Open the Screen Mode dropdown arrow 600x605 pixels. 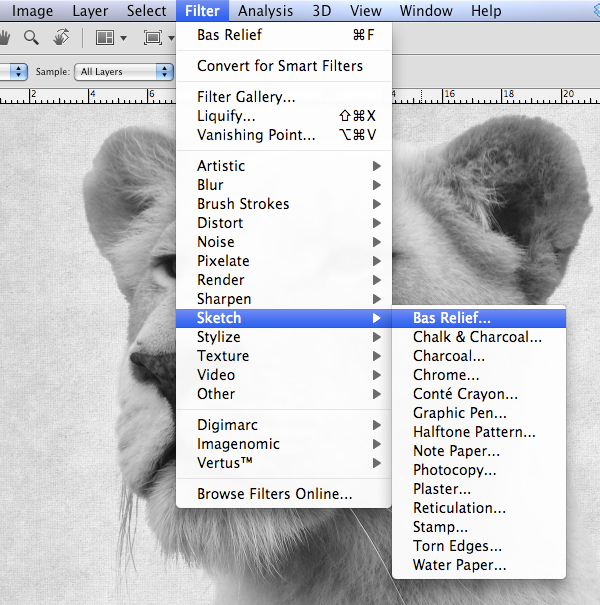[171, 38]
